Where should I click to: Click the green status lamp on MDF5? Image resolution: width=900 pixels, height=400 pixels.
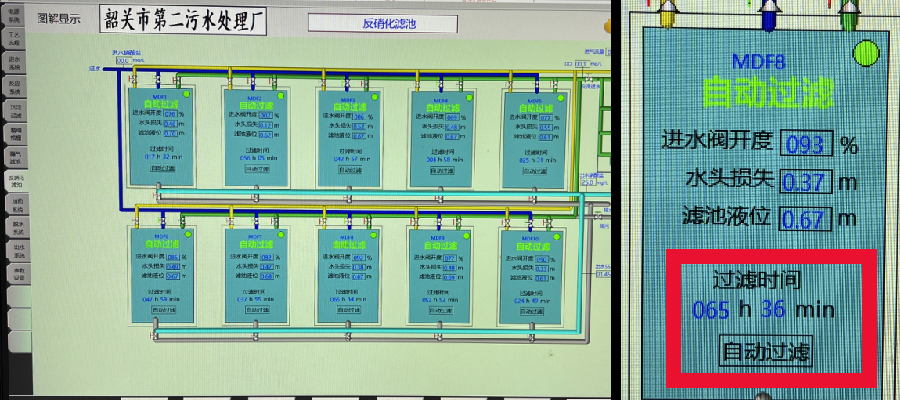point(562,97)
